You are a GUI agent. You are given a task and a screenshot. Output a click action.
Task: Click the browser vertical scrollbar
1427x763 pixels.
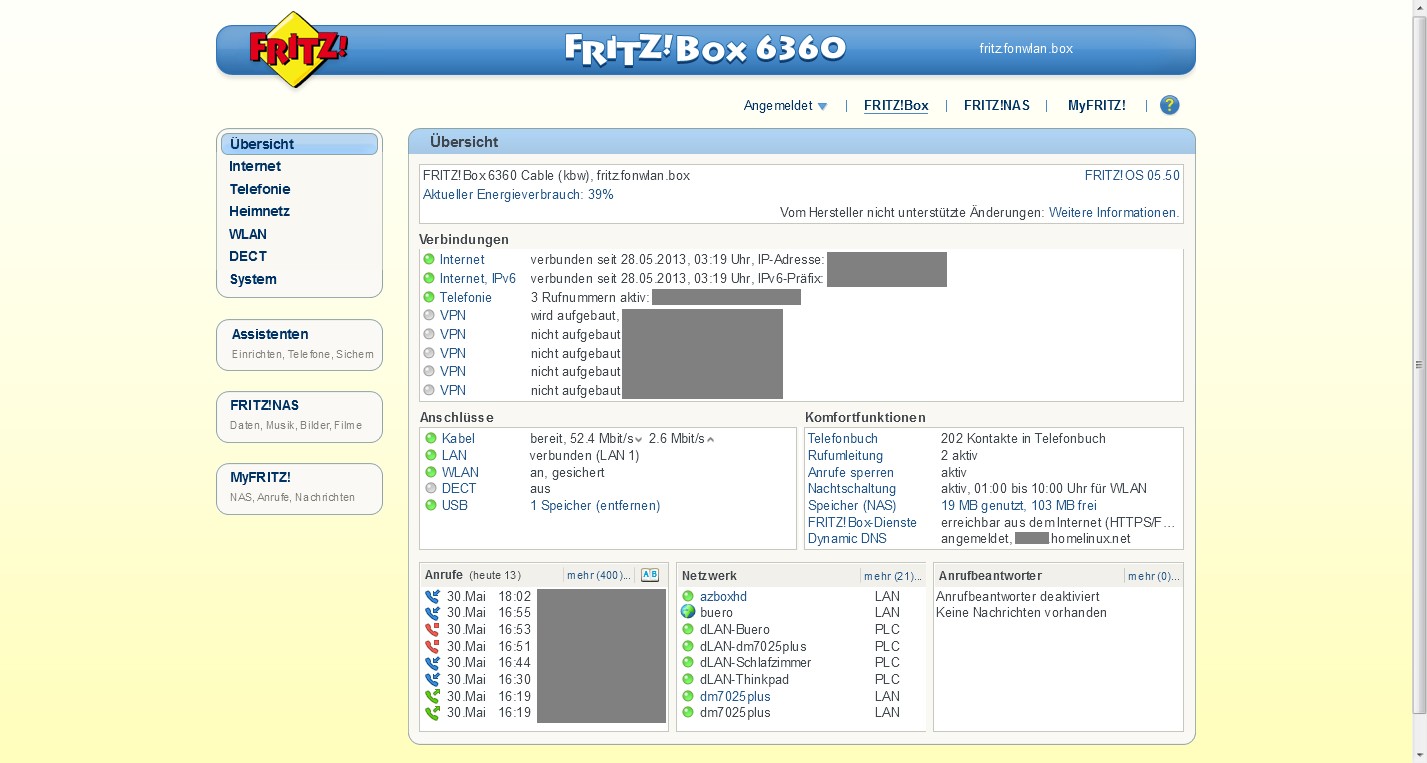[x=1419, y=364]
